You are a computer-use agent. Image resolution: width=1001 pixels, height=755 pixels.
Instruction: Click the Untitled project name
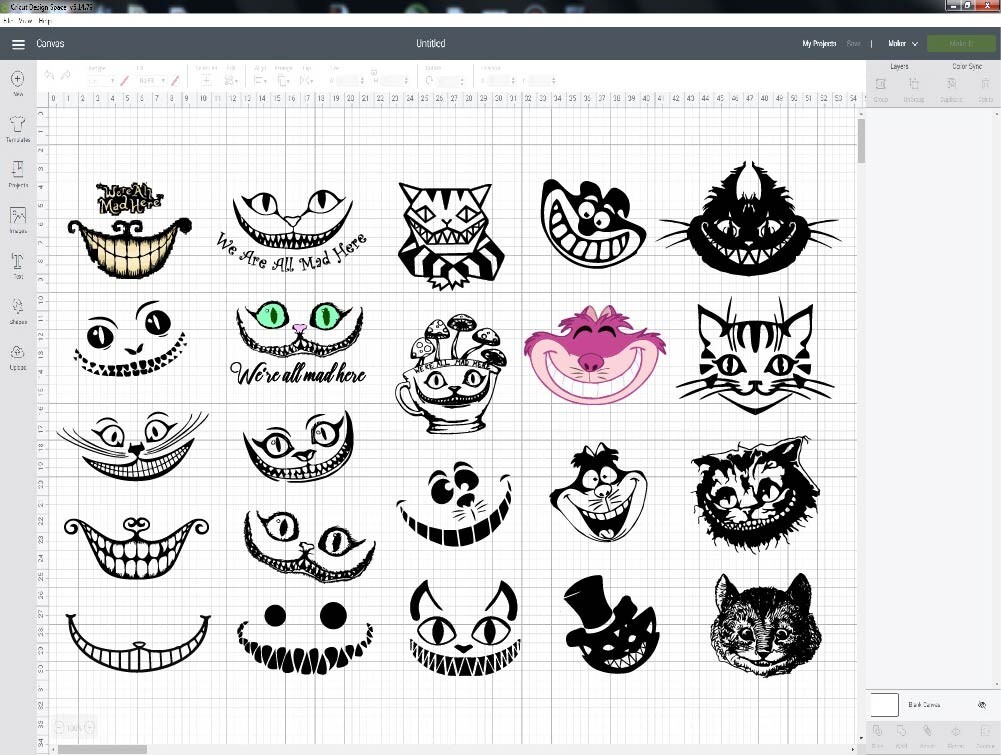(x=431, y=43)
